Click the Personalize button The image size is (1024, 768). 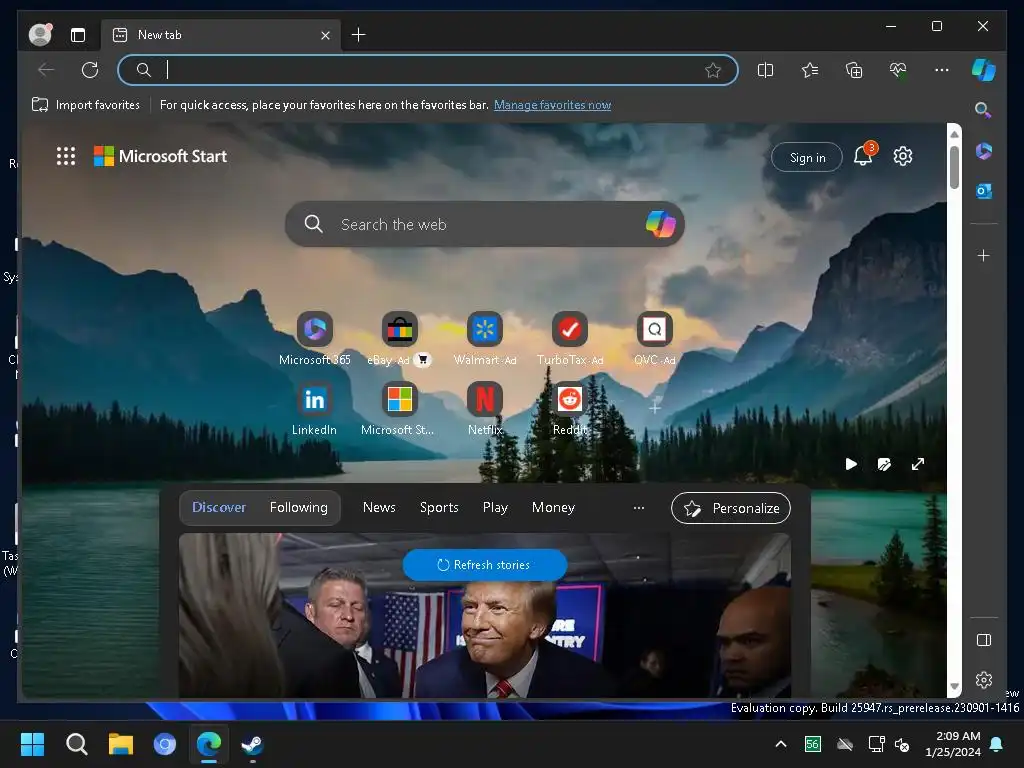(731, 508)
